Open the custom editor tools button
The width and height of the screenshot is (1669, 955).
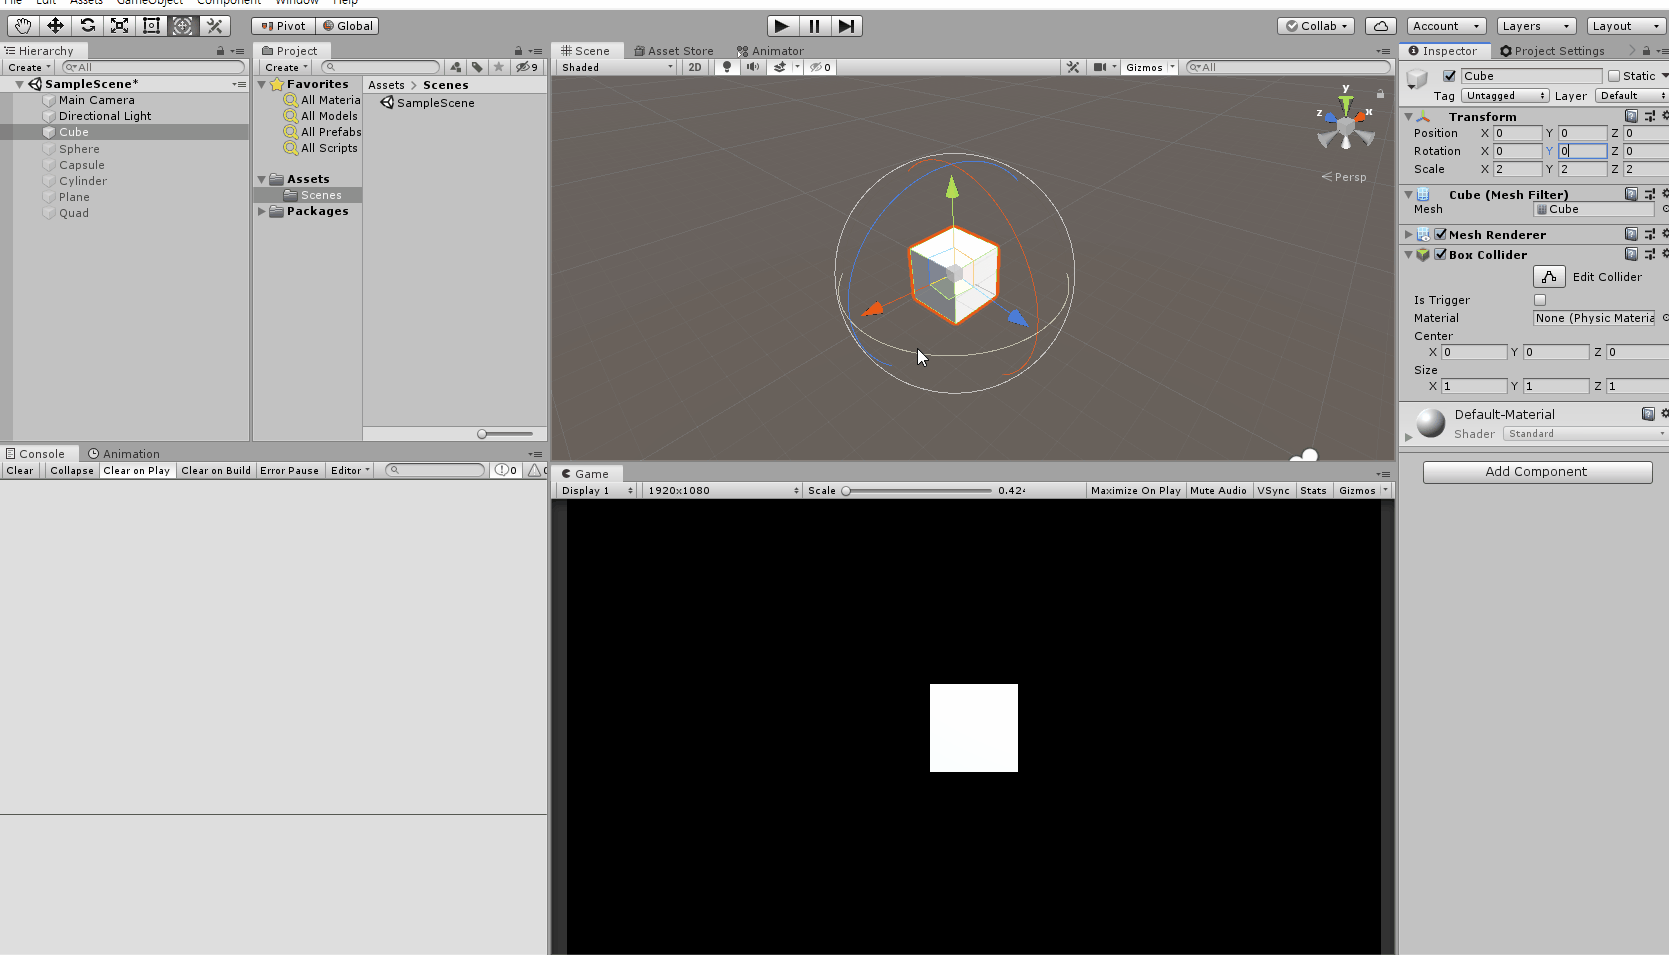point(215,26)
